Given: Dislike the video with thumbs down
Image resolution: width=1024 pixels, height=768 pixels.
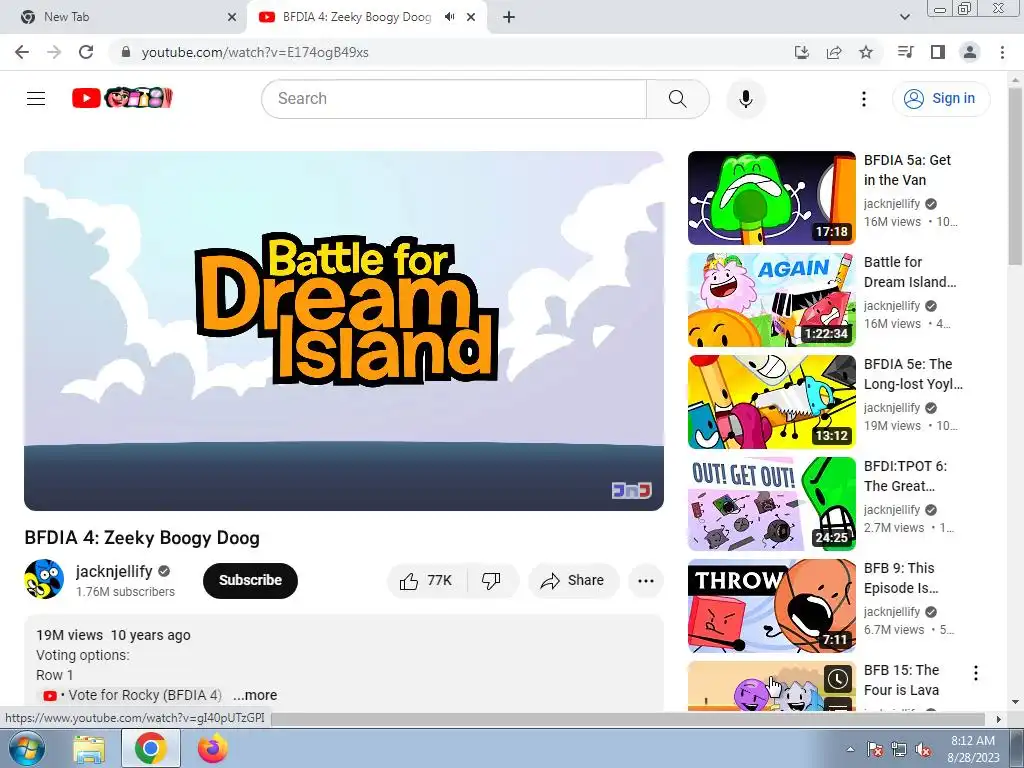Looking at the screenshot, I should [x=492, y=581].
